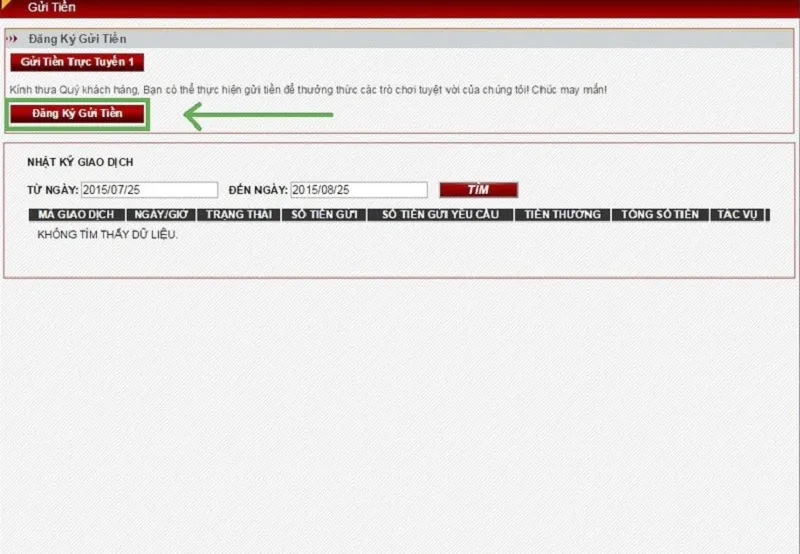Focus the TỪ NGÀY date field
Viewport: 800px width, 554px height.
coord(149,190)
